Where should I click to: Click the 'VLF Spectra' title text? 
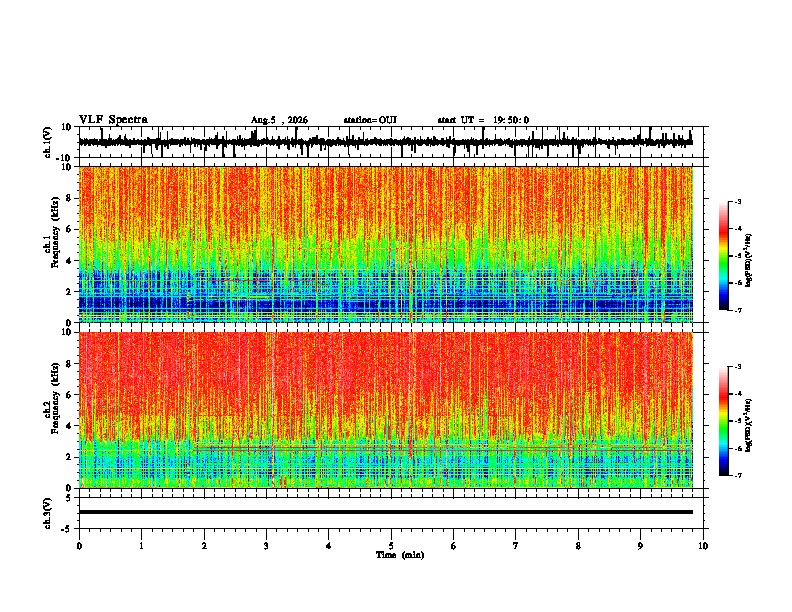click(x=113, y=120)
